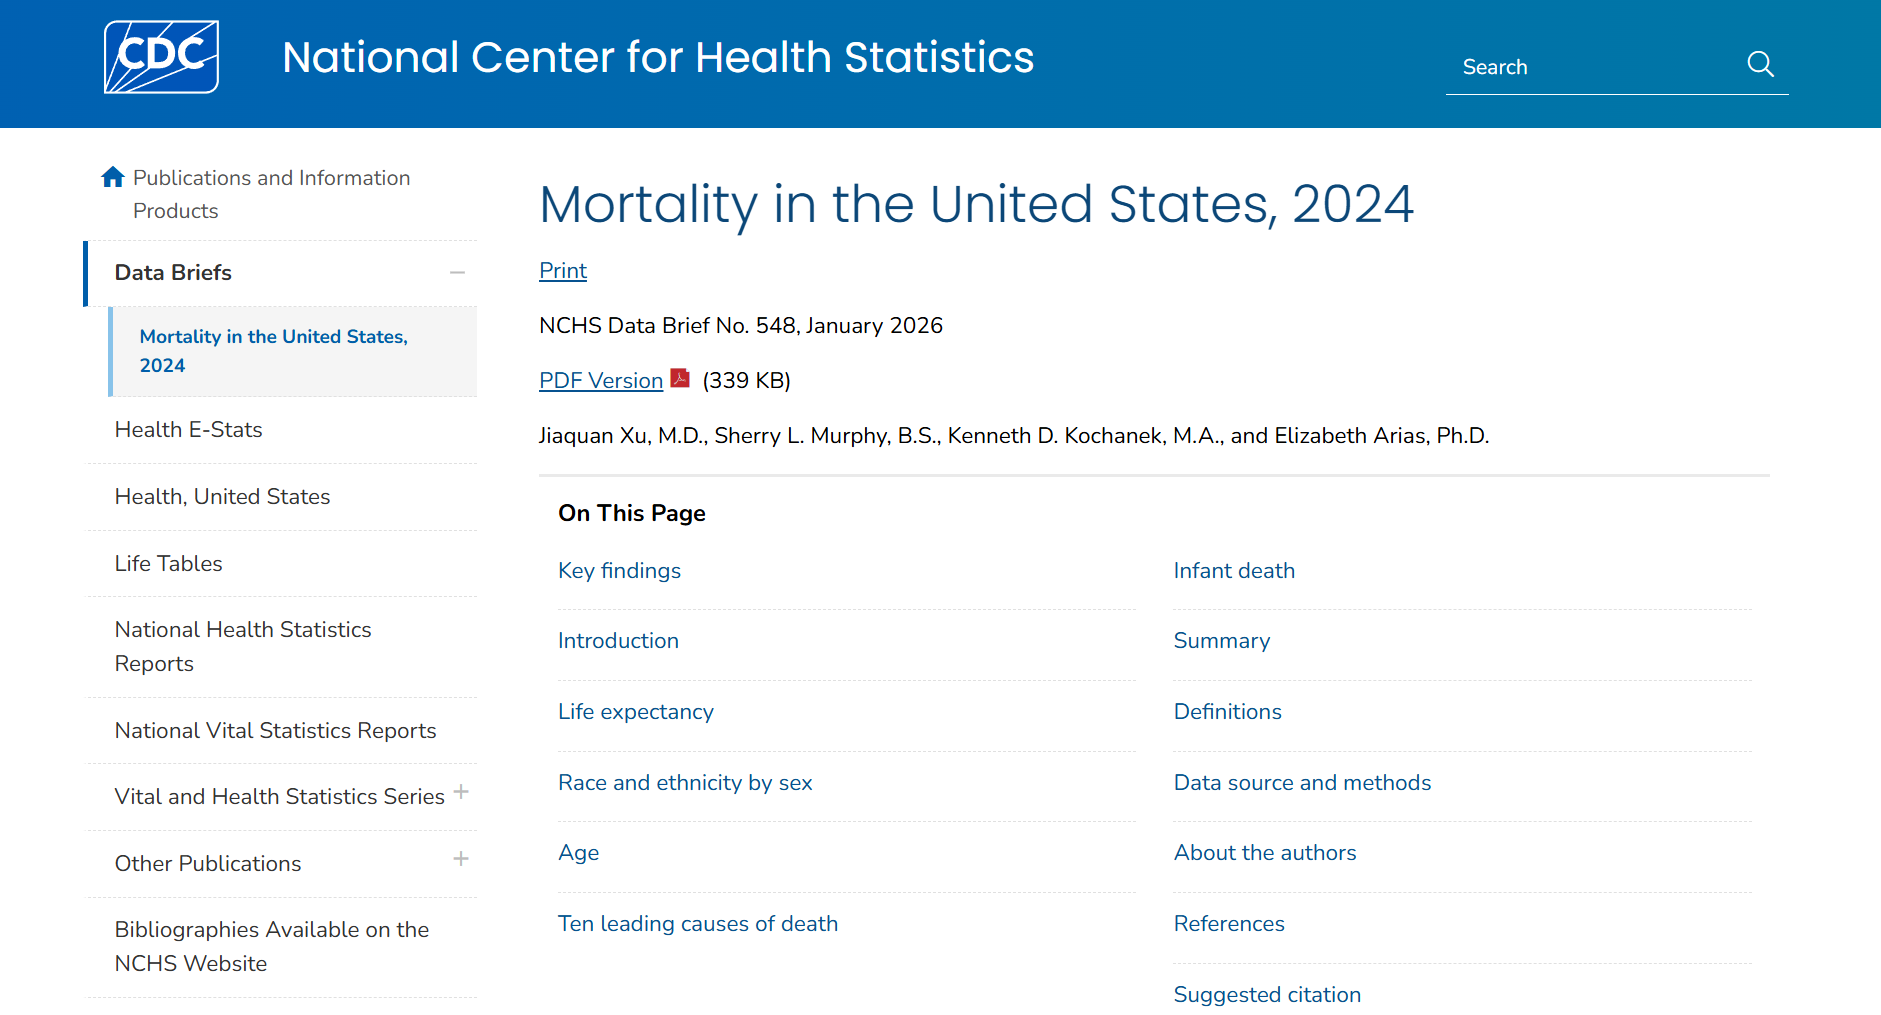This screenshot has height=1015, width=1881.
Task: Click the red PDF file icon
Action: click(x=681, y=378)
